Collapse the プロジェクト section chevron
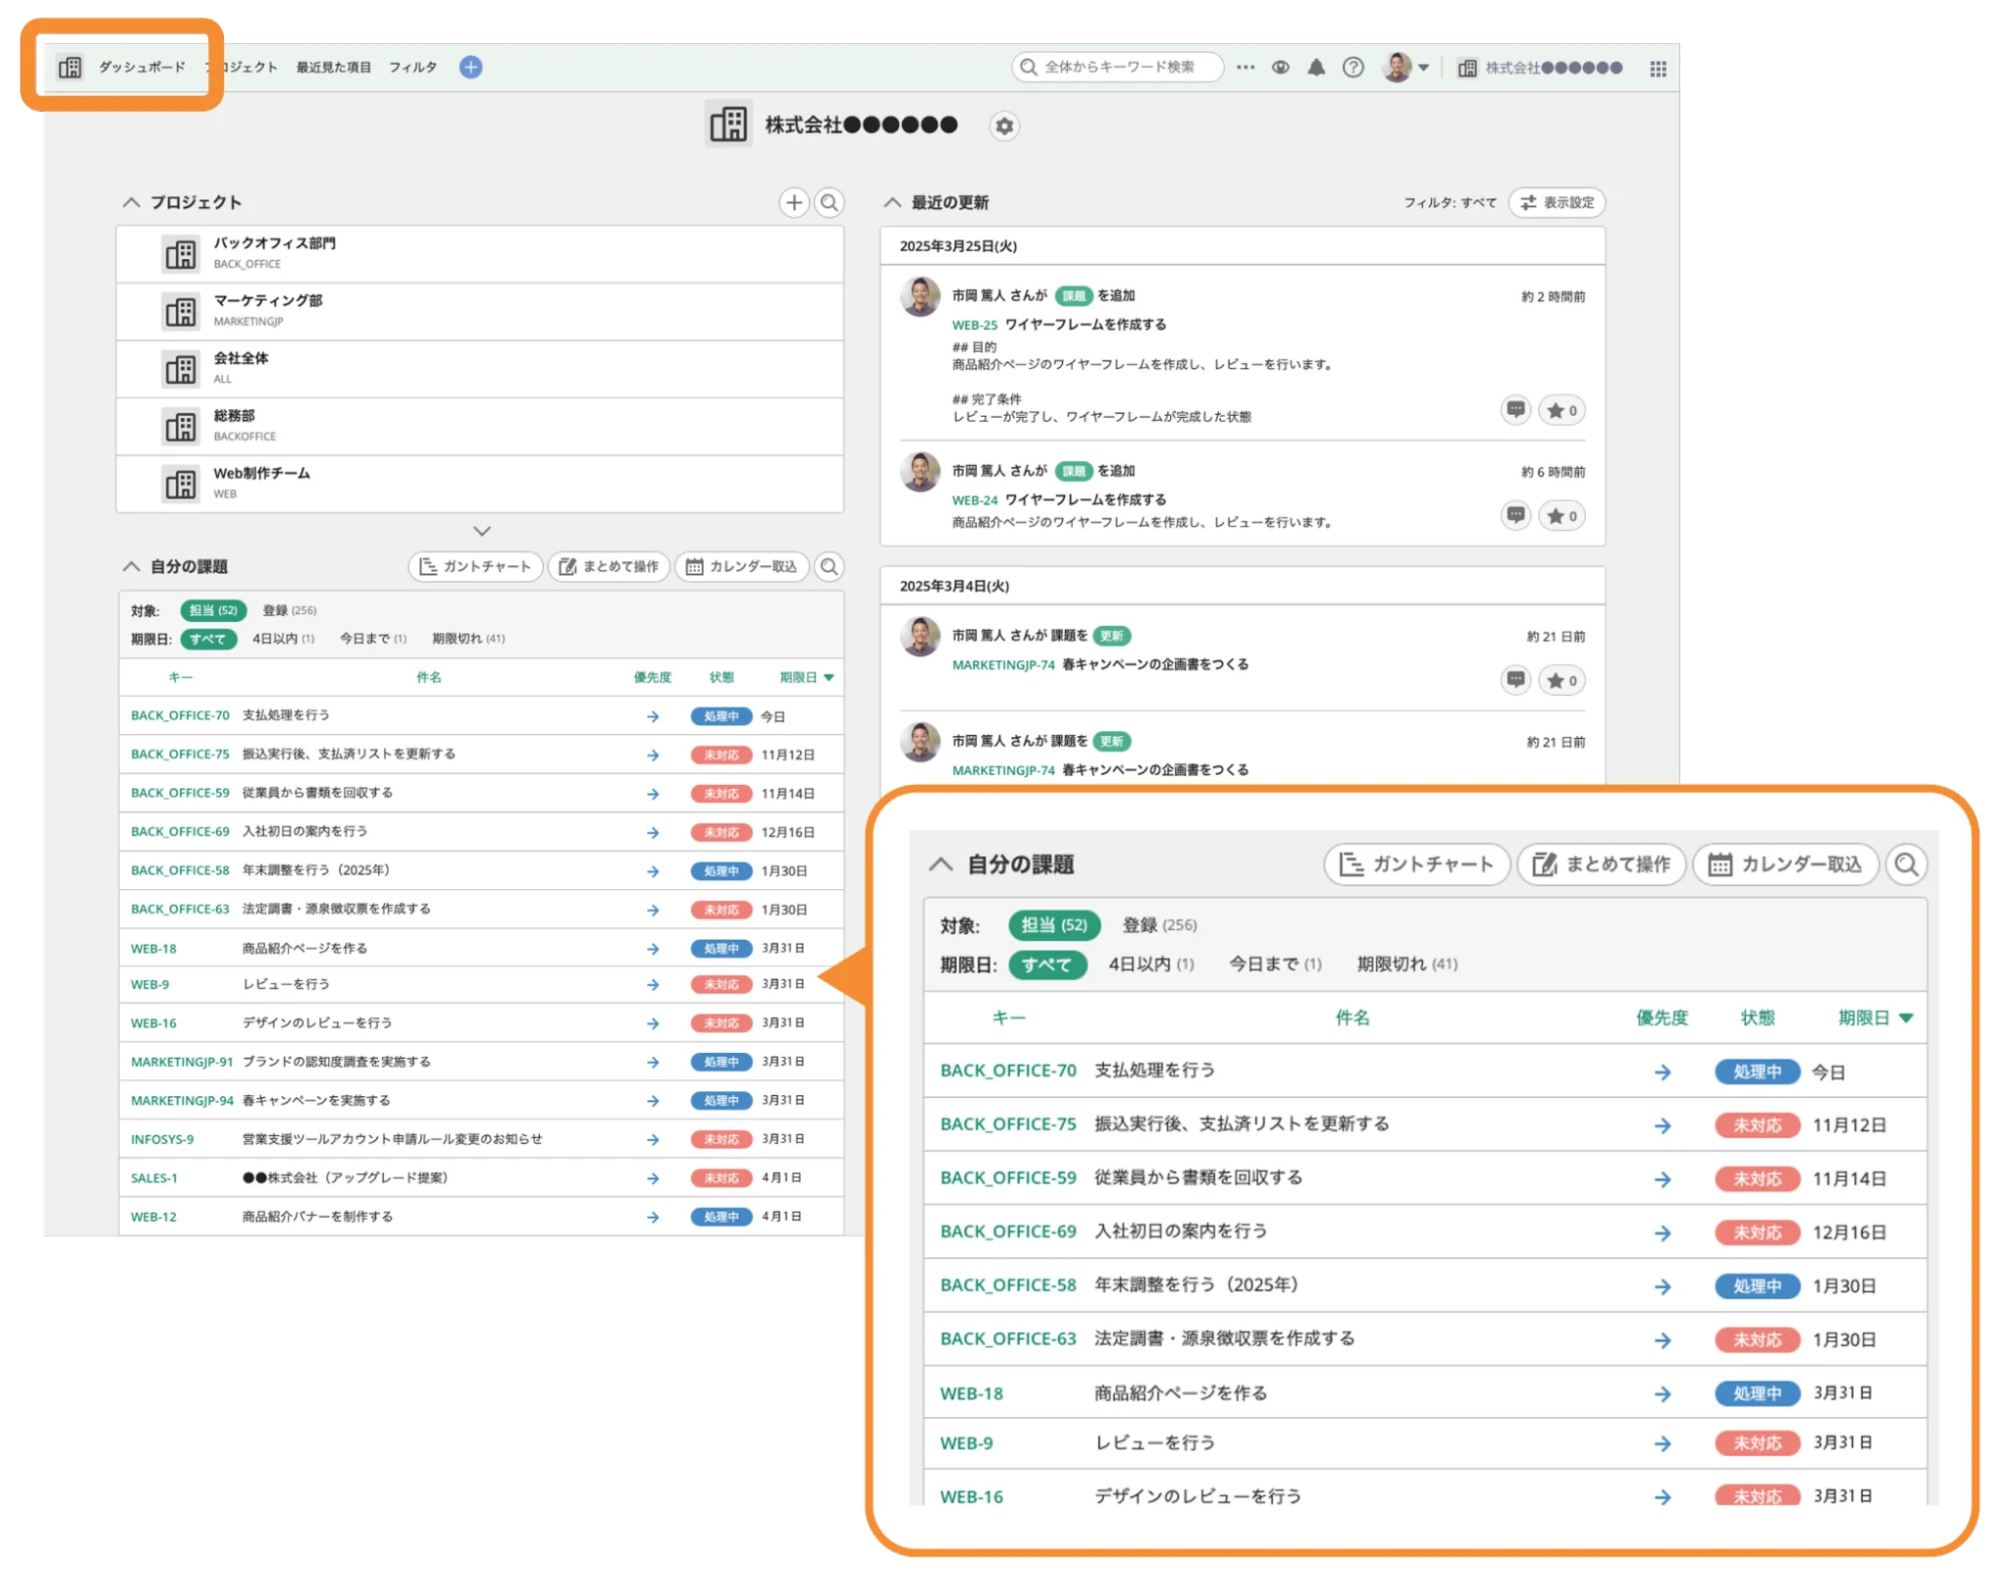 coord(131,202)
